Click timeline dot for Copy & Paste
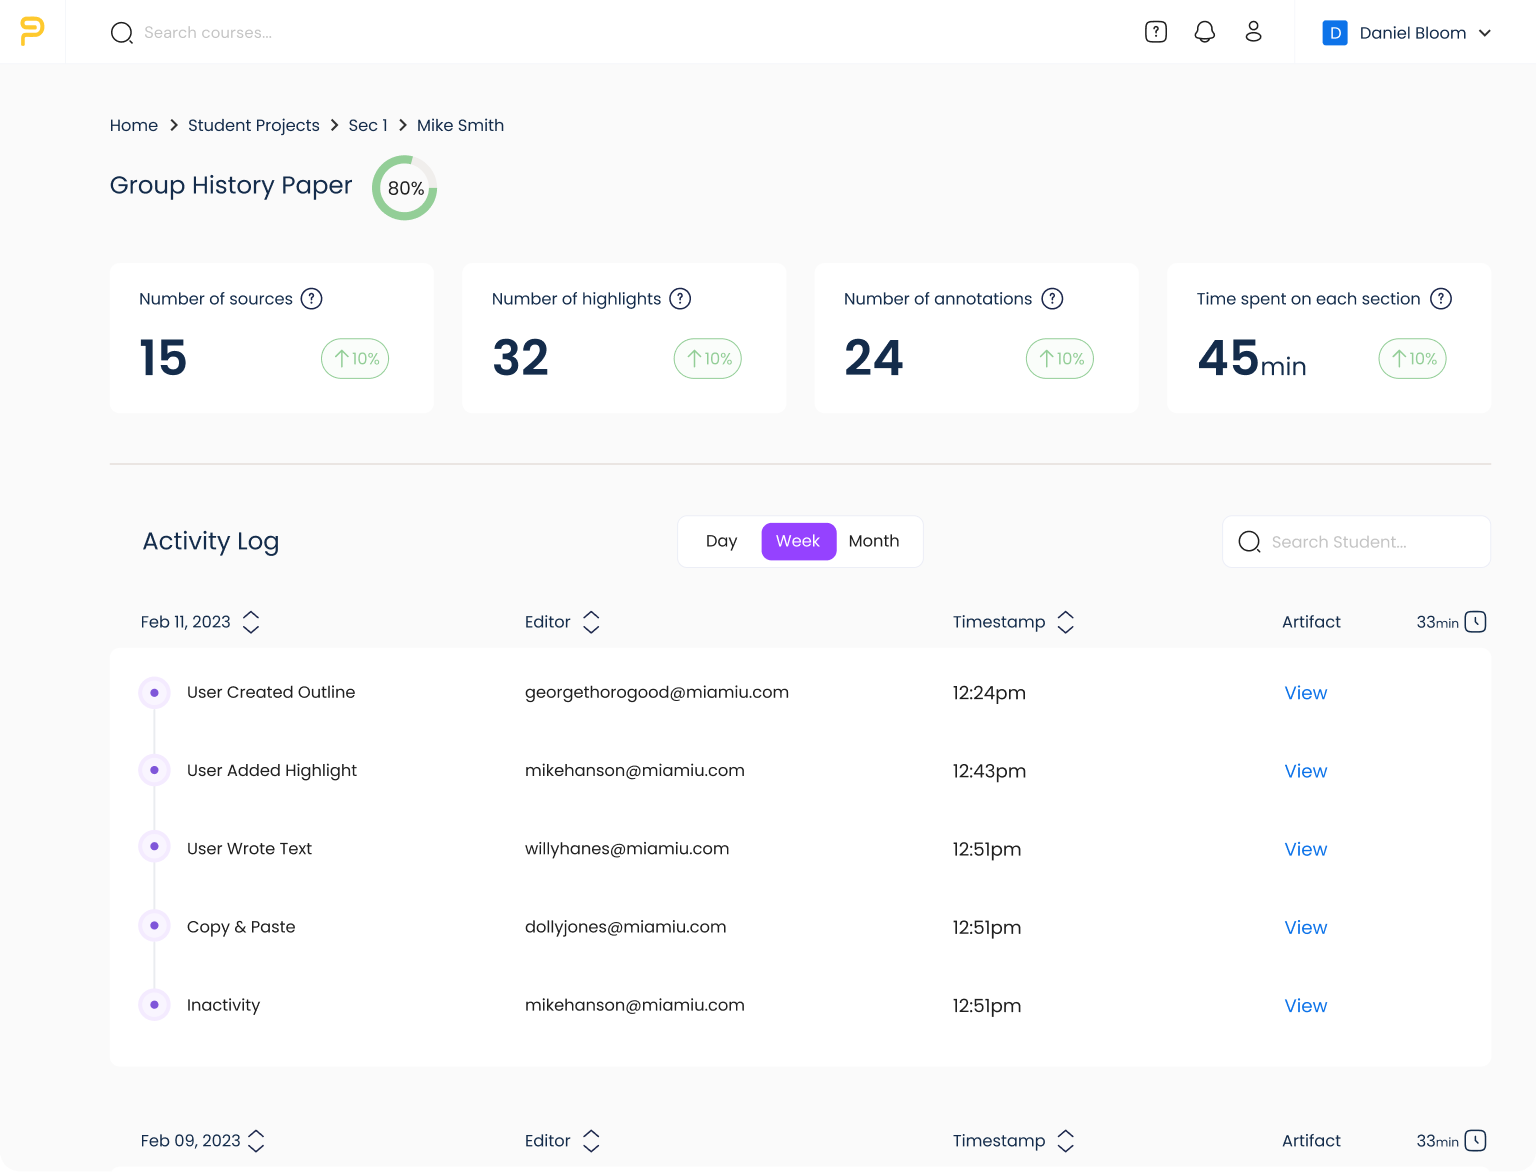The height and width of the screenshot is (1172, 1536). click(154, 926)
